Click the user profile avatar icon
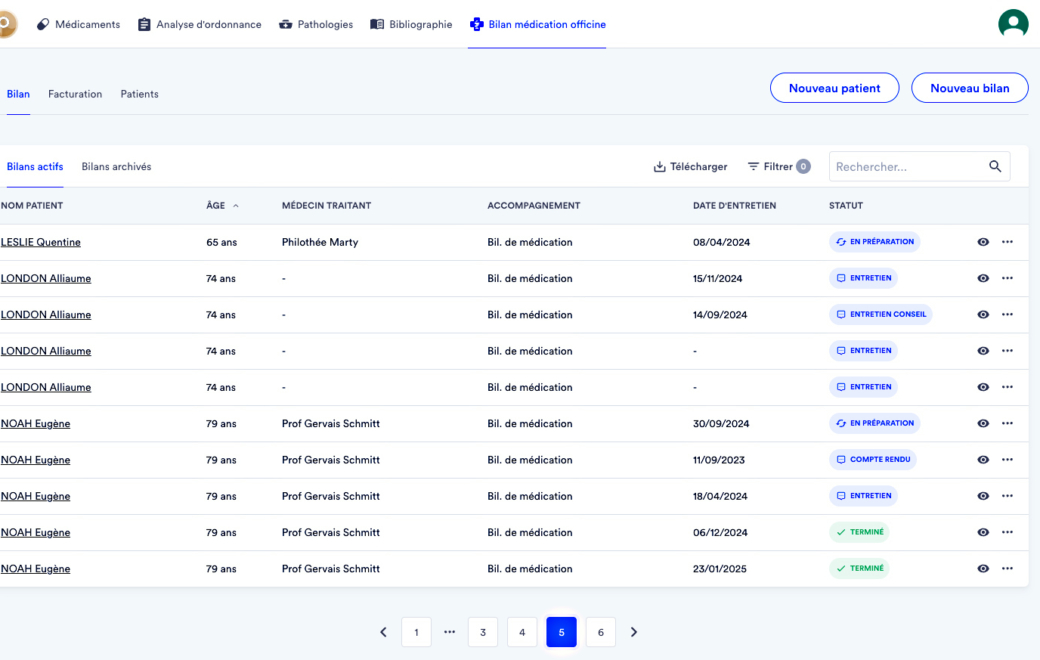 click(x=1013, y=24)
